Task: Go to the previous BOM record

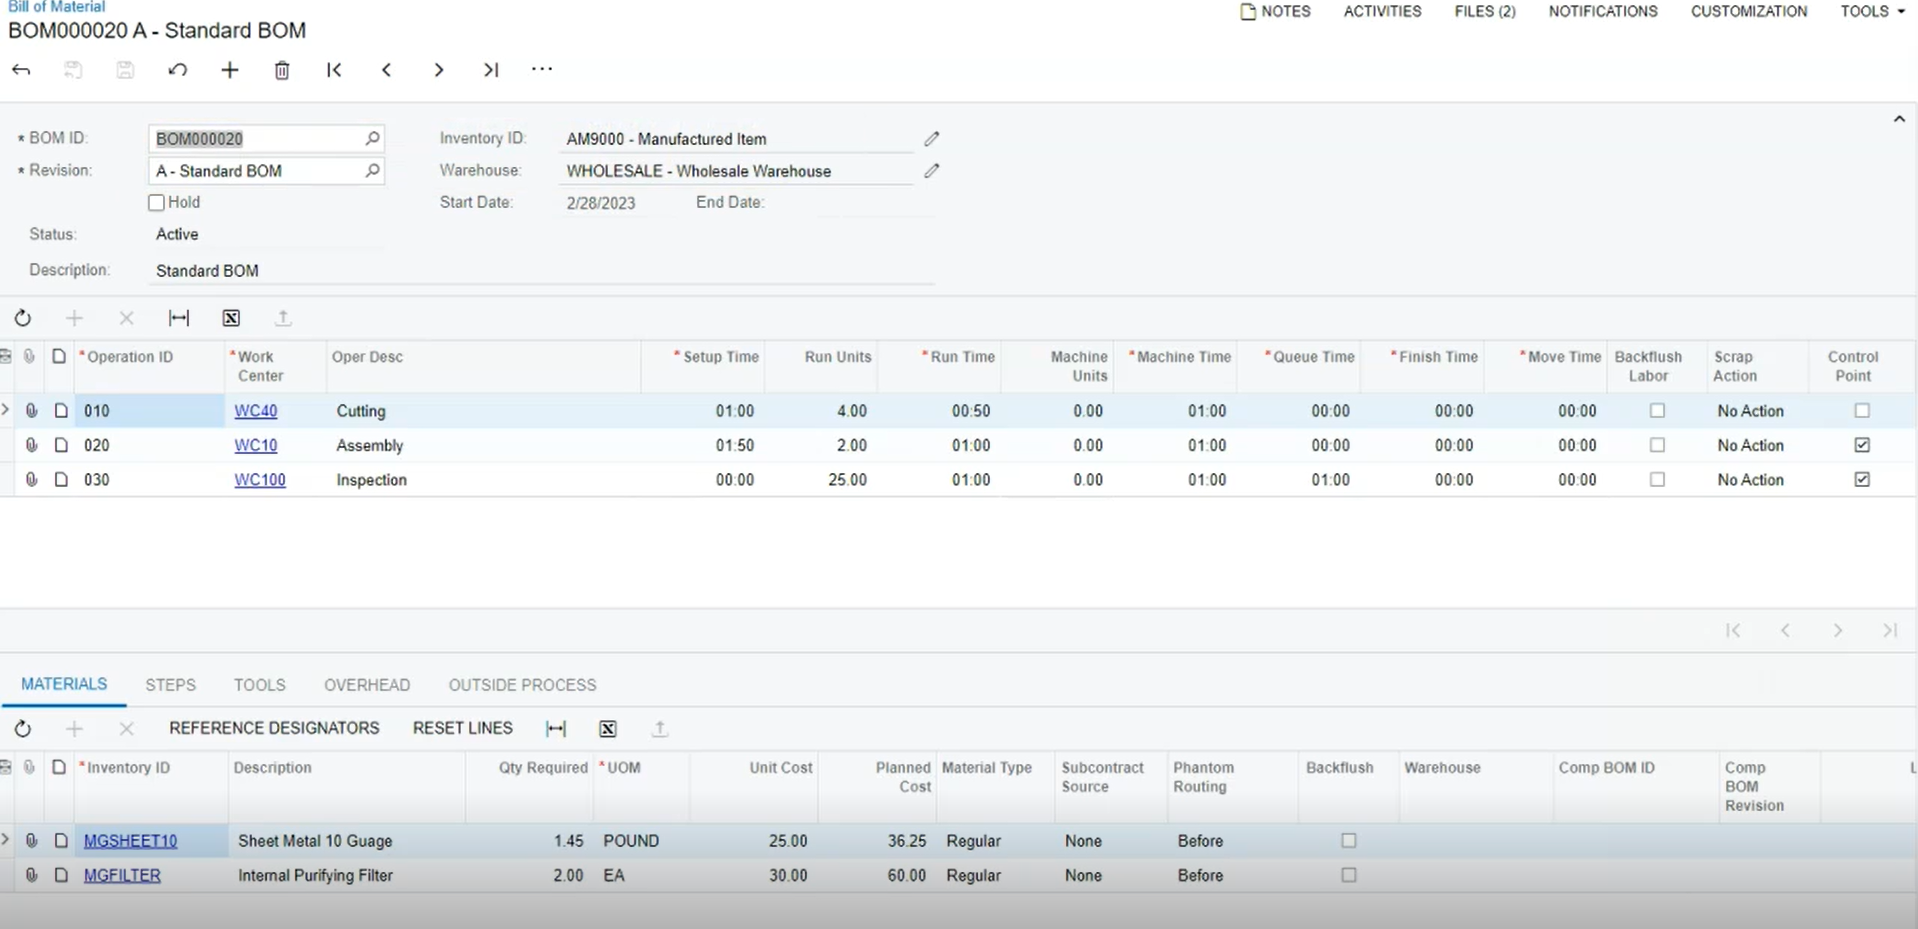Action: (386, 70)
